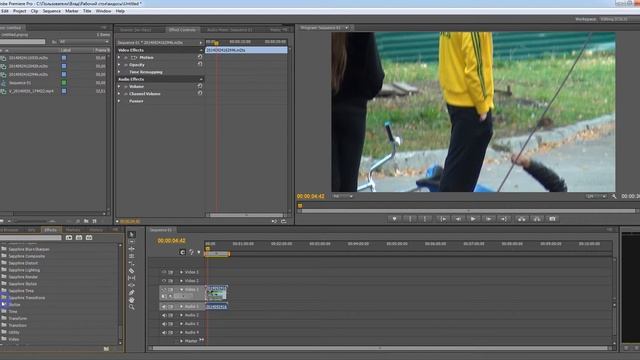
Task: Mute the Audio 2 track speaker
Action: point(164,316)
